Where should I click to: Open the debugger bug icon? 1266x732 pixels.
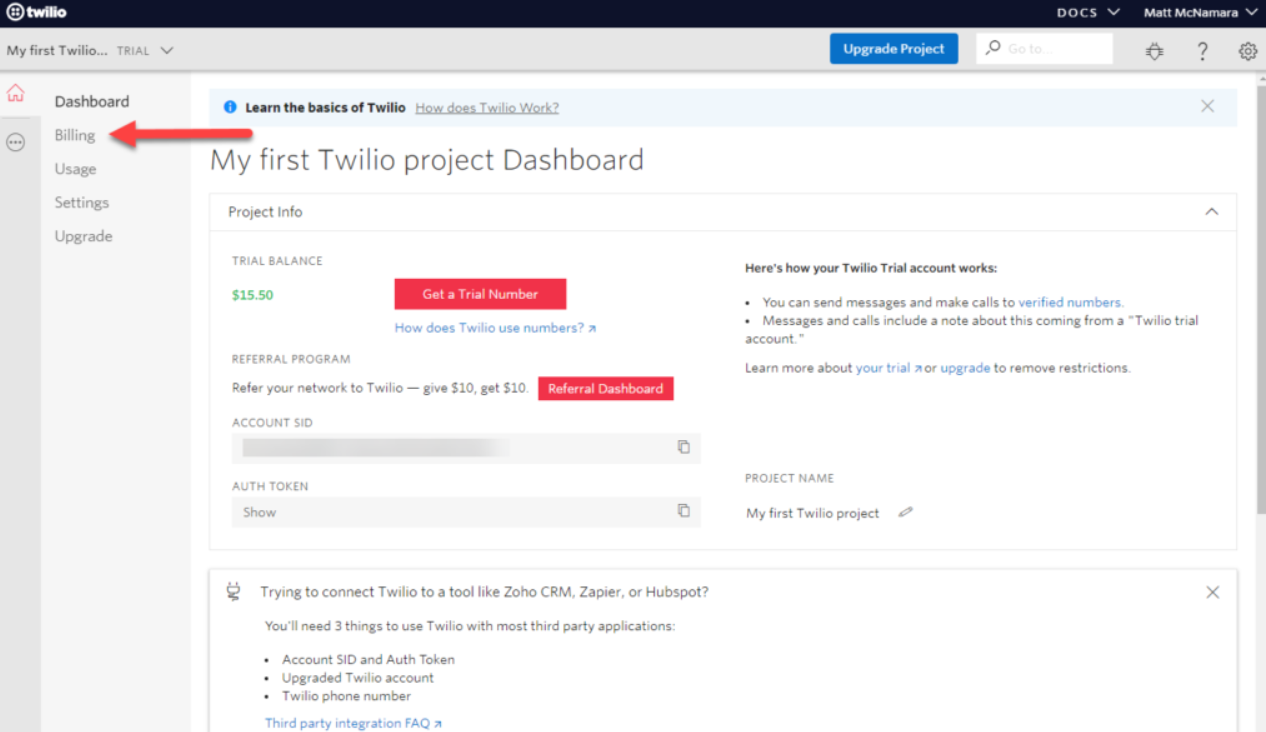(1155, 51)
